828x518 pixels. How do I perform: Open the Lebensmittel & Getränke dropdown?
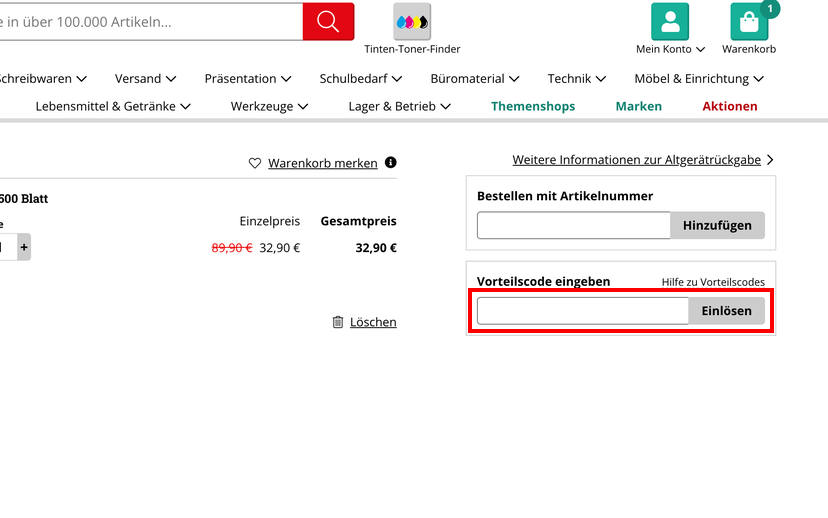113,106
